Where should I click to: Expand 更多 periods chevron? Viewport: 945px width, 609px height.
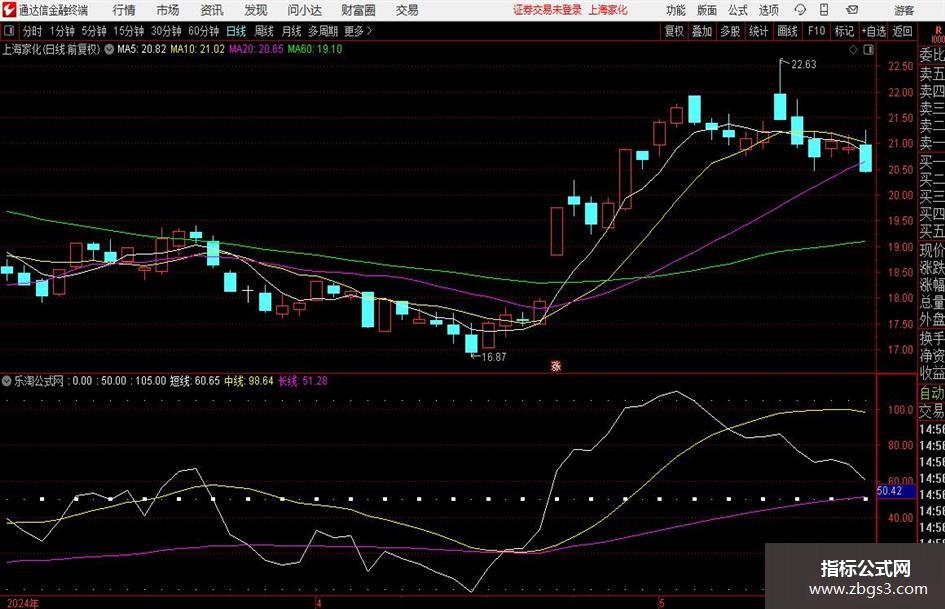[369, 31]
